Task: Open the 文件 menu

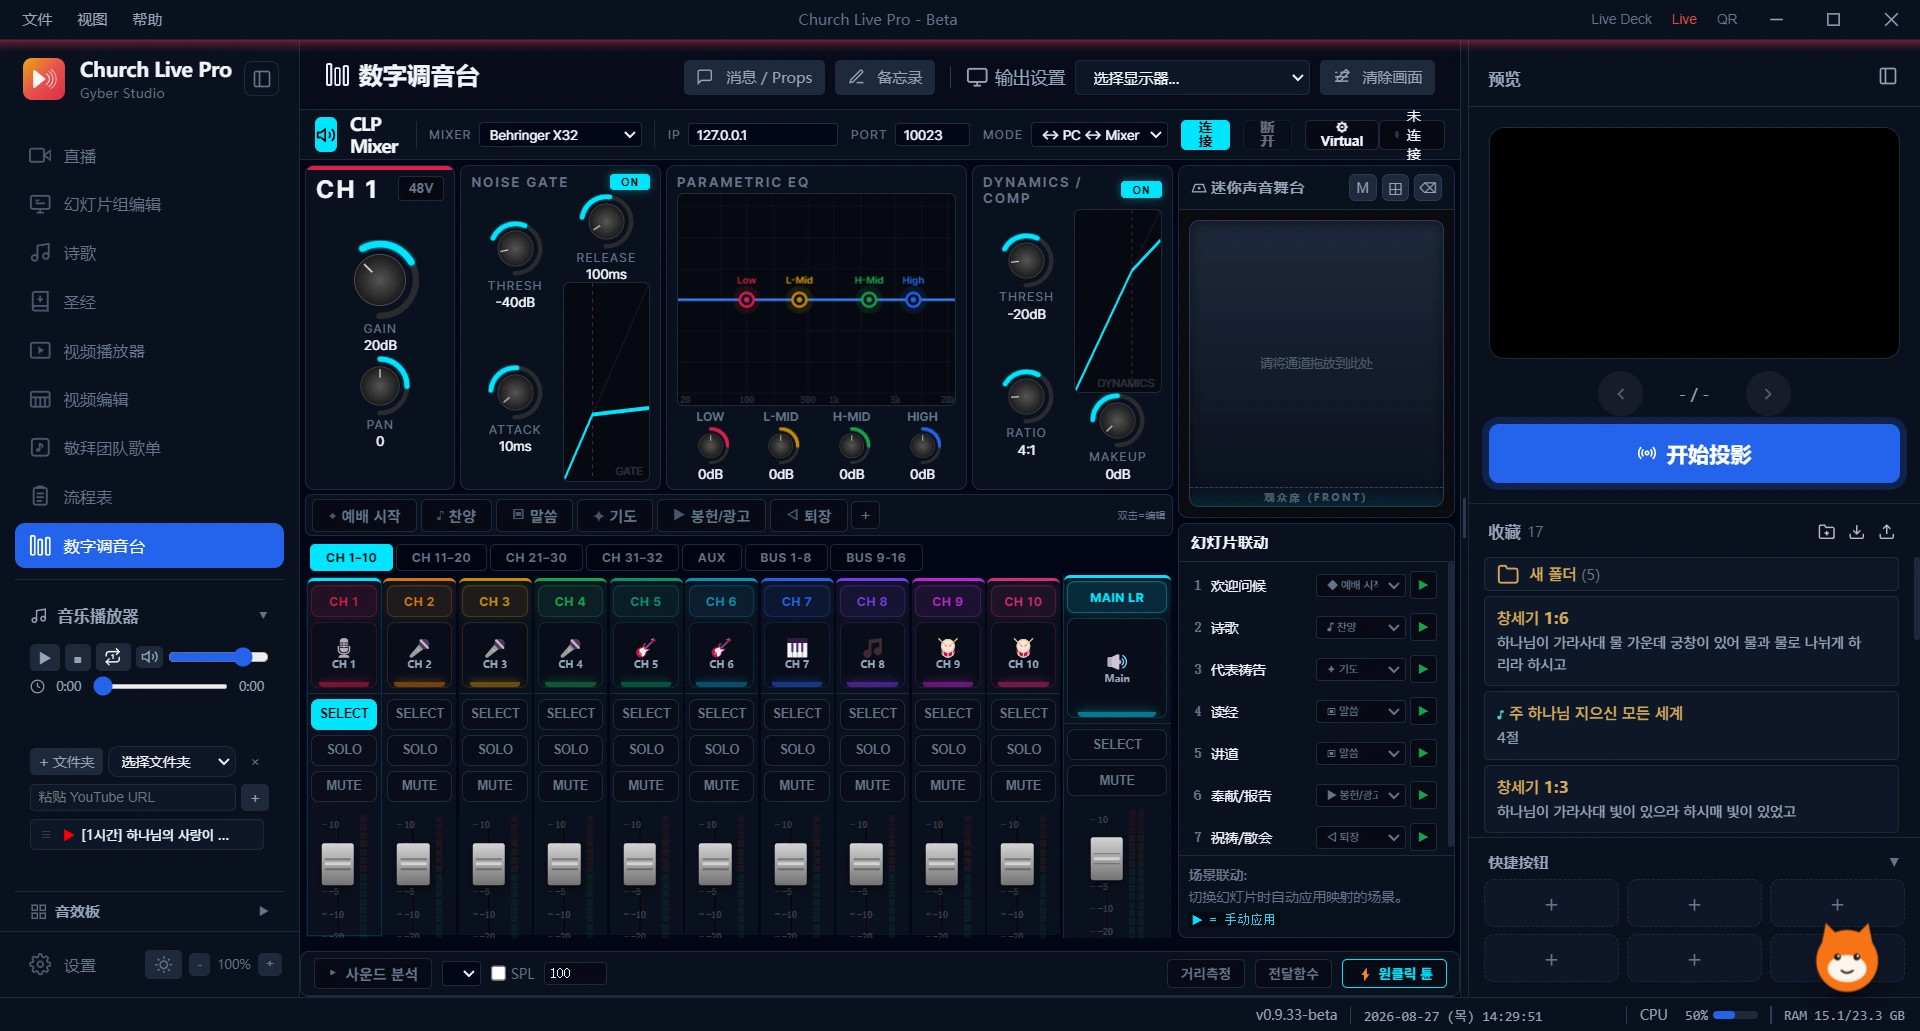Action: coord(37,19)
